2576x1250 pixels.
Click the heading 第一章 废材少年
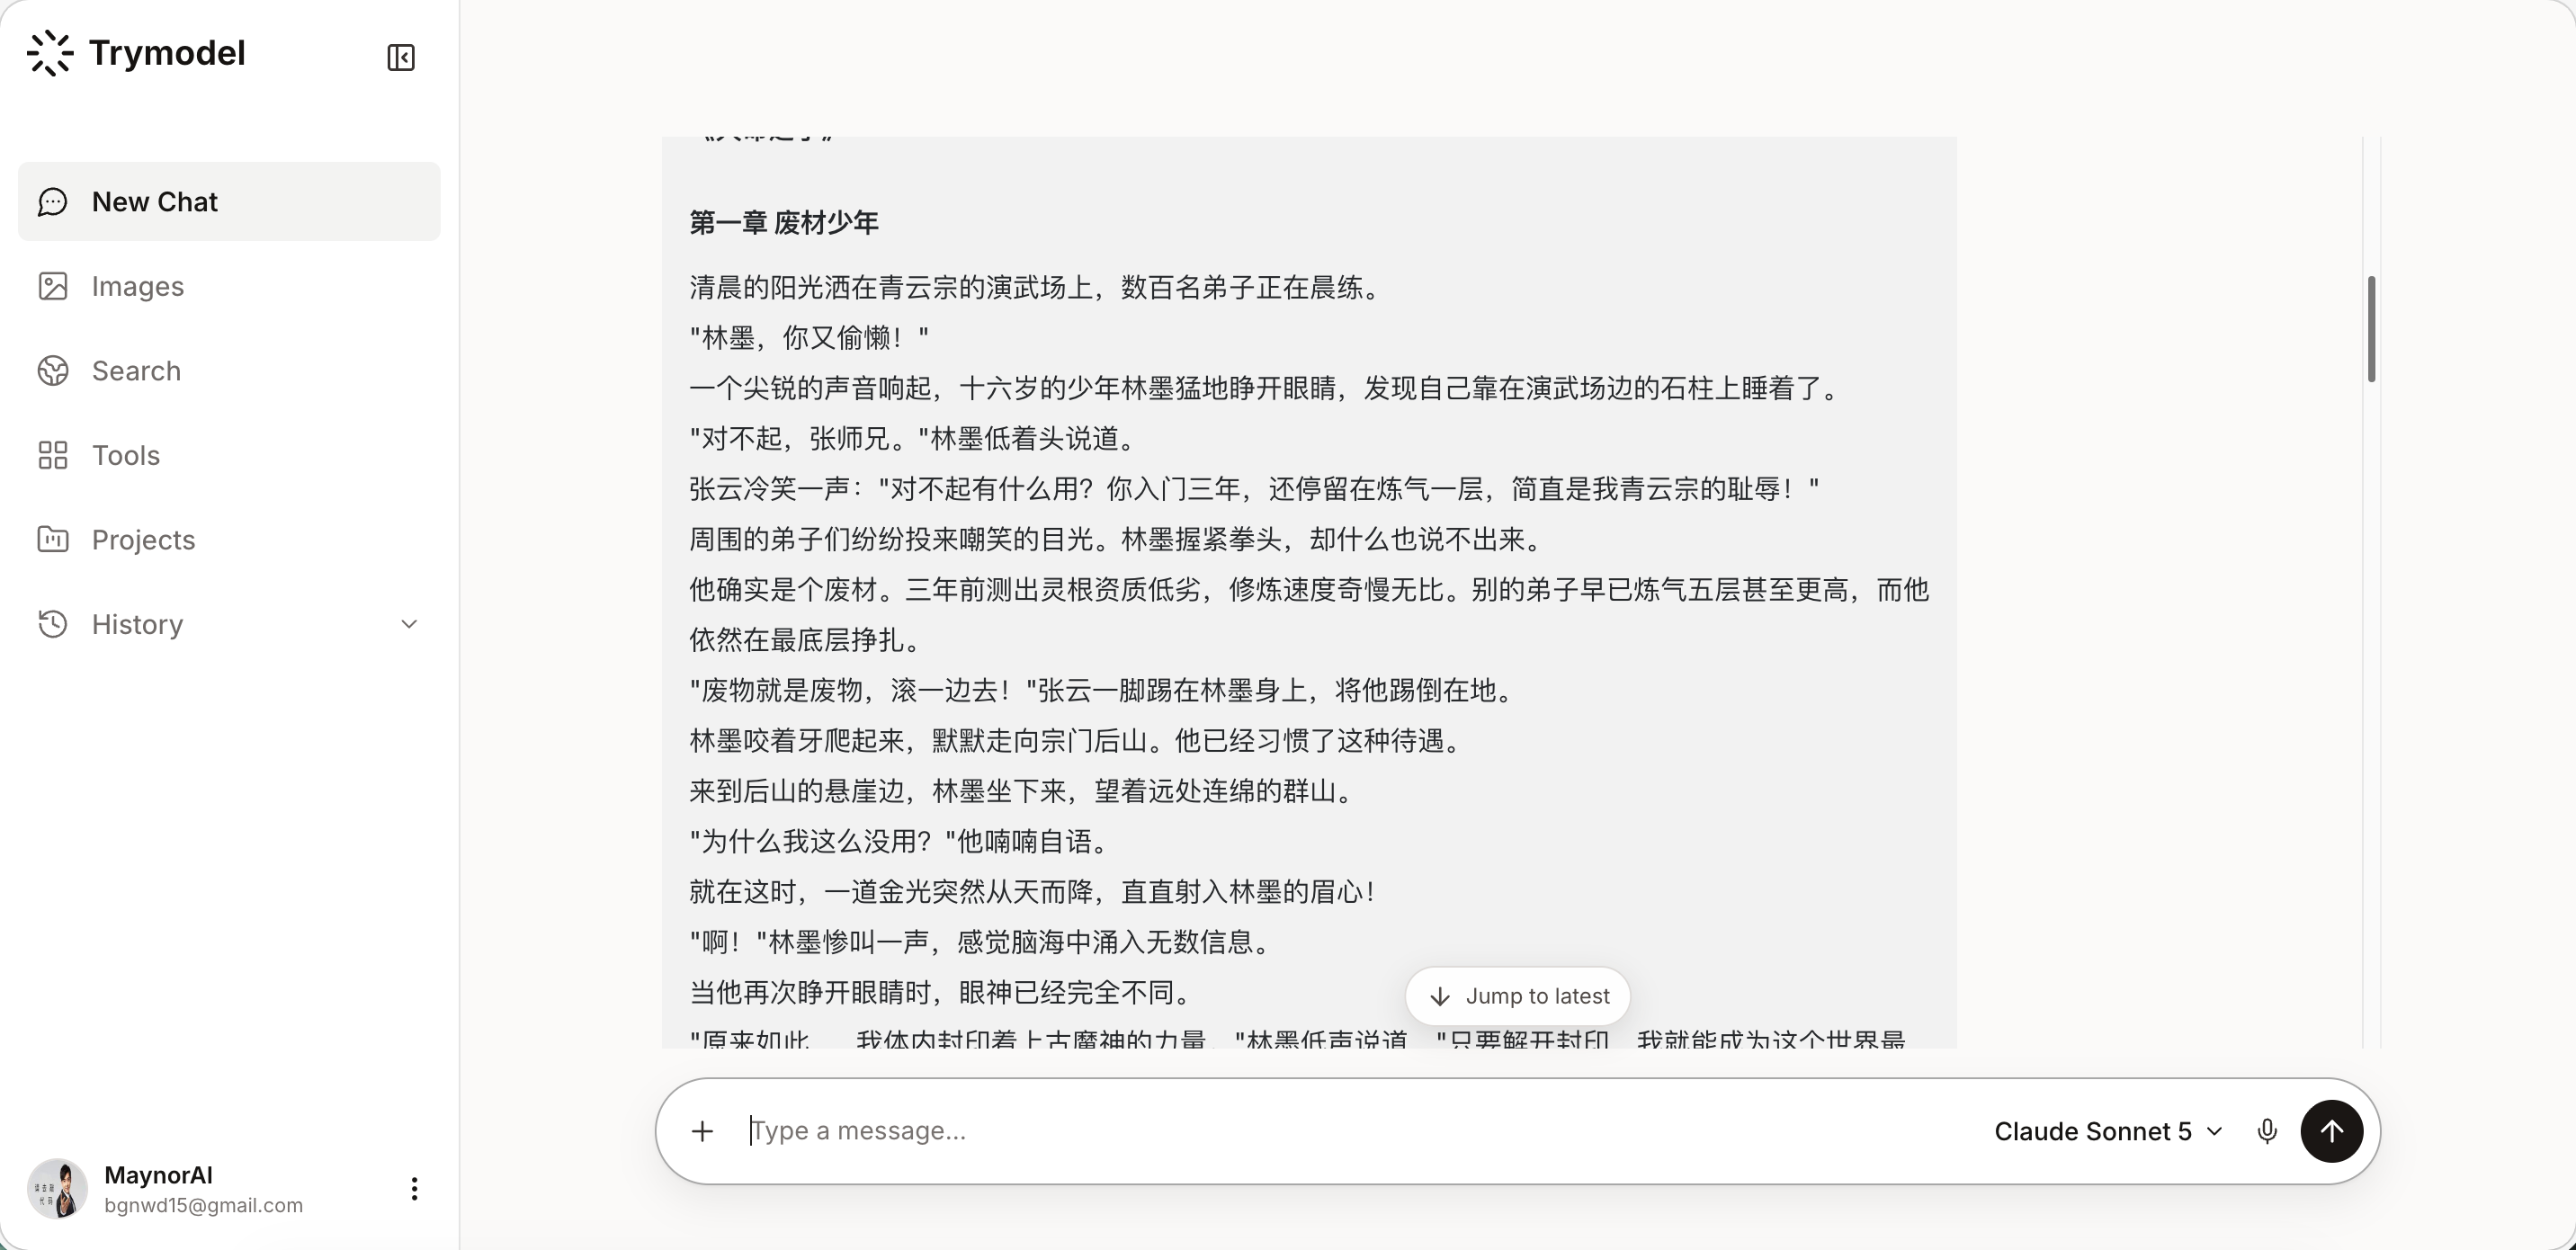point(784,223)
